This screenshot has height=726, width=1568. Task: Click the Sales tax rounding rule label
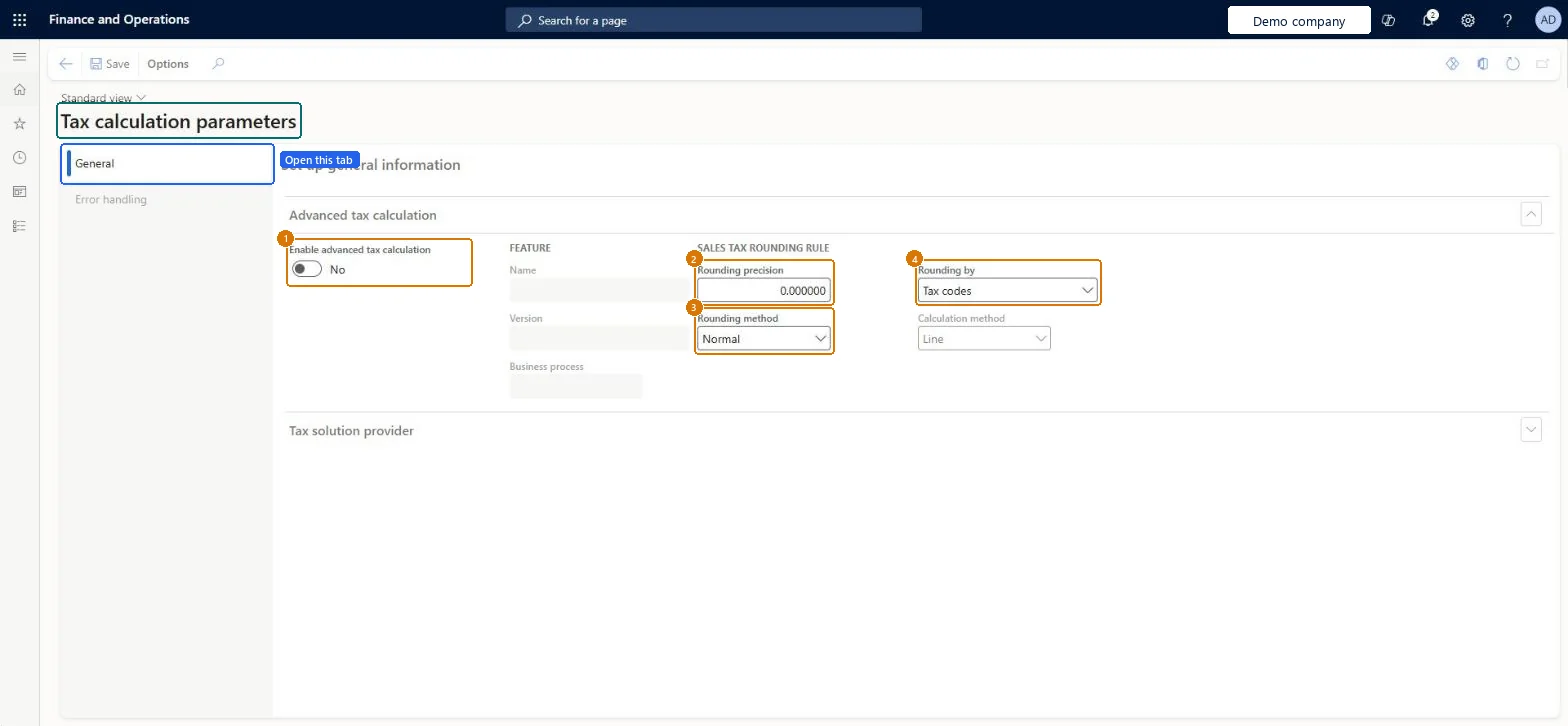[x=763, y=248]
